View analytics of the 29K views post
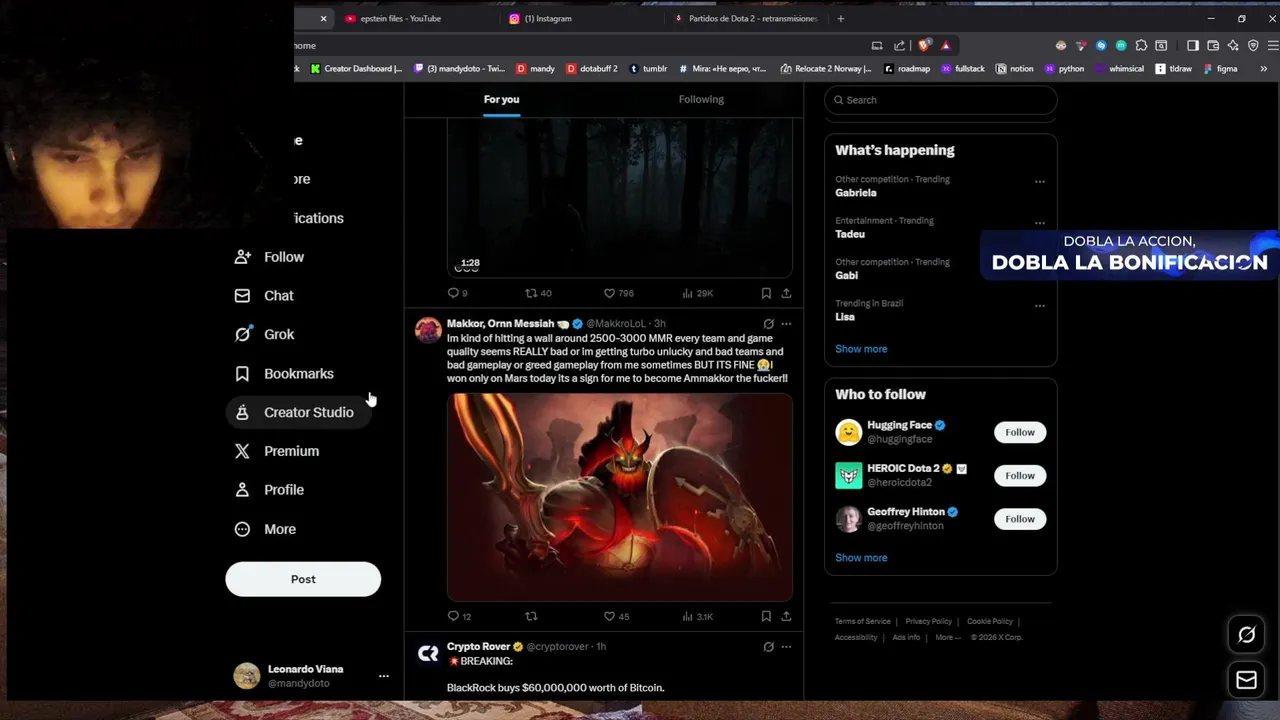This screenshot has height=720, width=1280. tap(697, 293)
